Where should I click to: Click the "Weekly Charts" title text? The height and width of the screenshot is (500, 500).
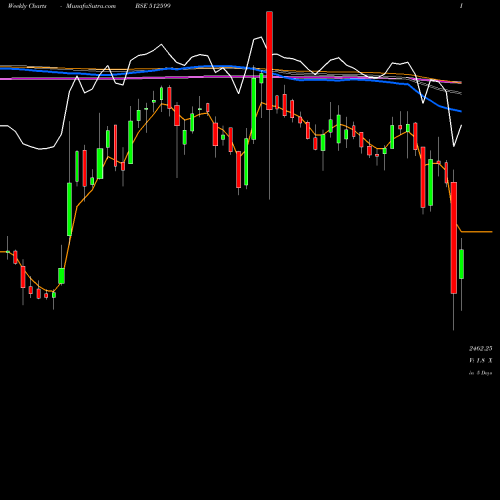click(x=27, y=6)
